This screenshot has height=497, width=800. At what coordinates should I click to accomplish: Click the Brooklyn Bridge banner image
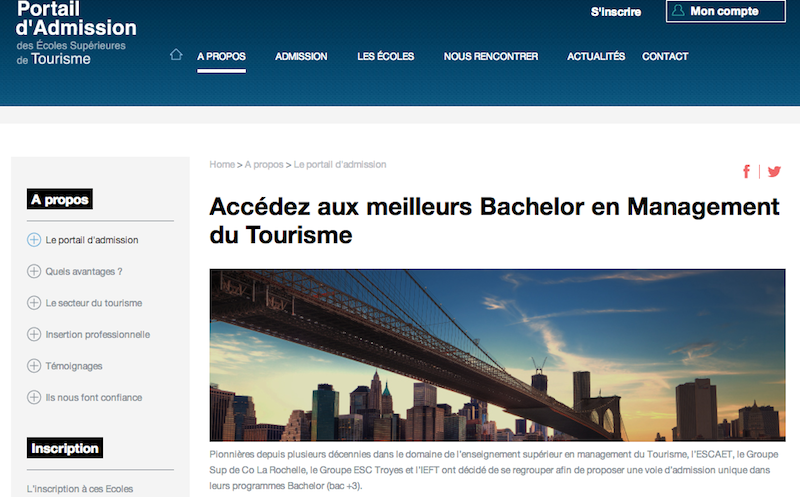(x=494, y=355)
